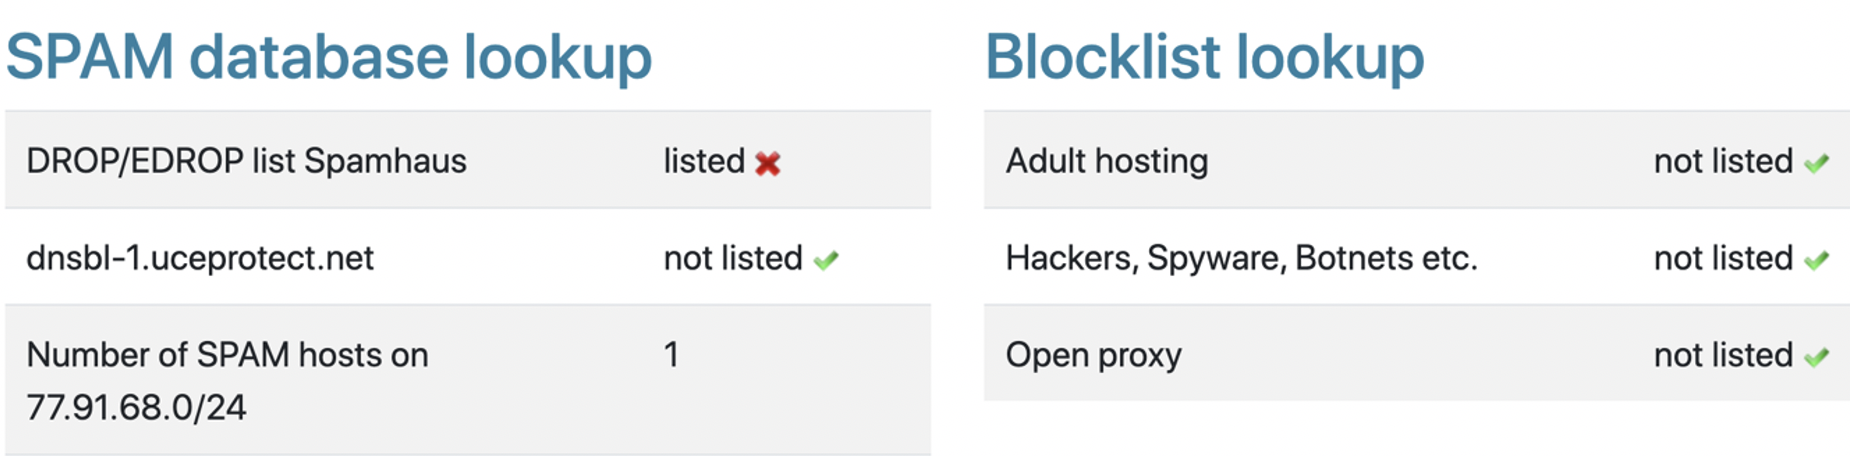Click green checkmark for Hackers, Spyware, Botnets
Image resolution: width=1850 pixels, height=456 pixels.
[1816, 260]
